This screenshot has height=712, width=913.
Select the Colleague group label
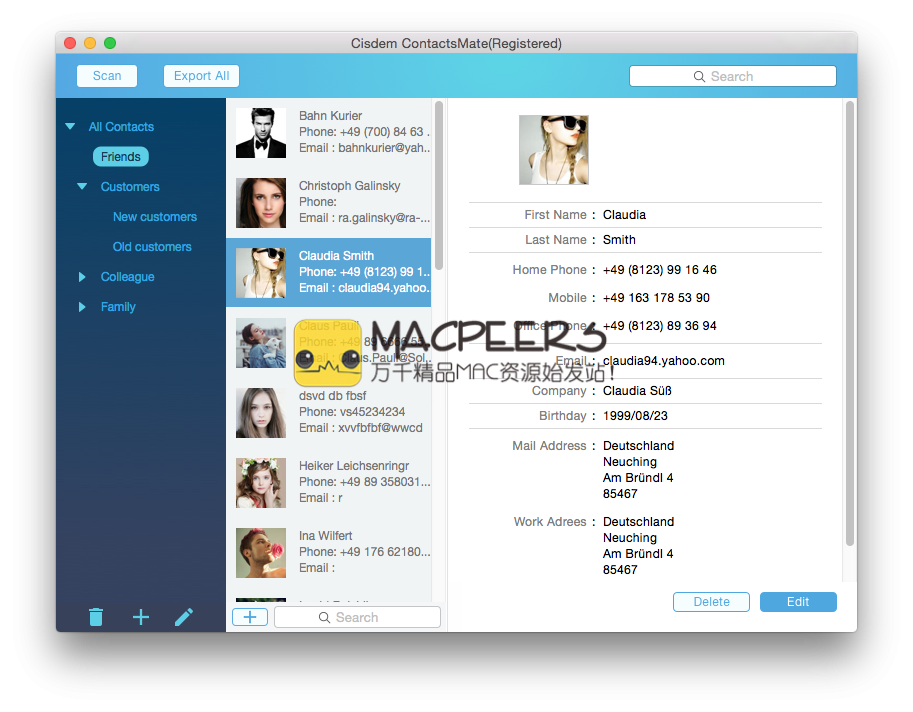pos(128,277)
